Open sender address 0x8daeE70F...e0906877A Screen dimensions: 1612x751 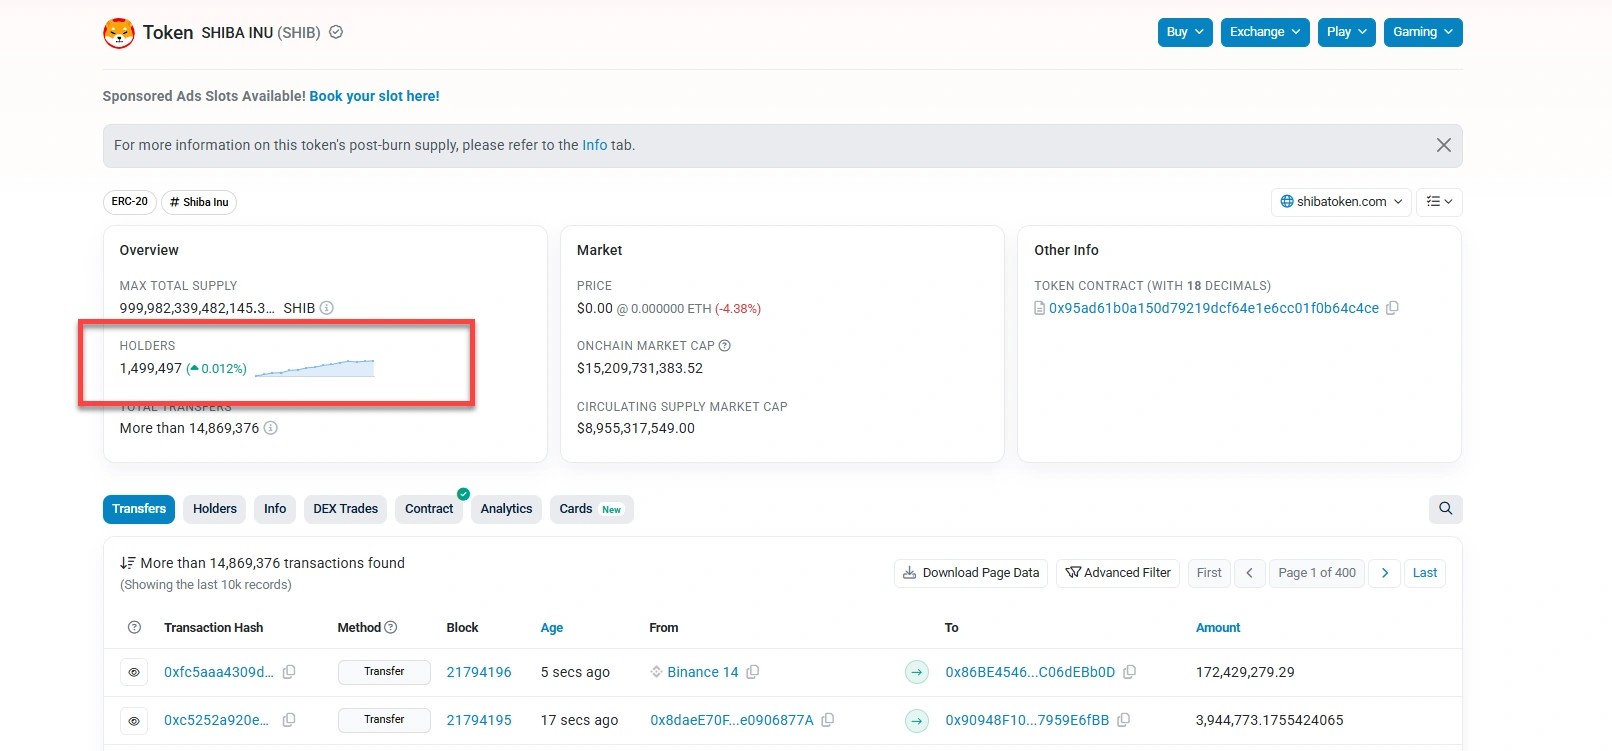[732, 720]
